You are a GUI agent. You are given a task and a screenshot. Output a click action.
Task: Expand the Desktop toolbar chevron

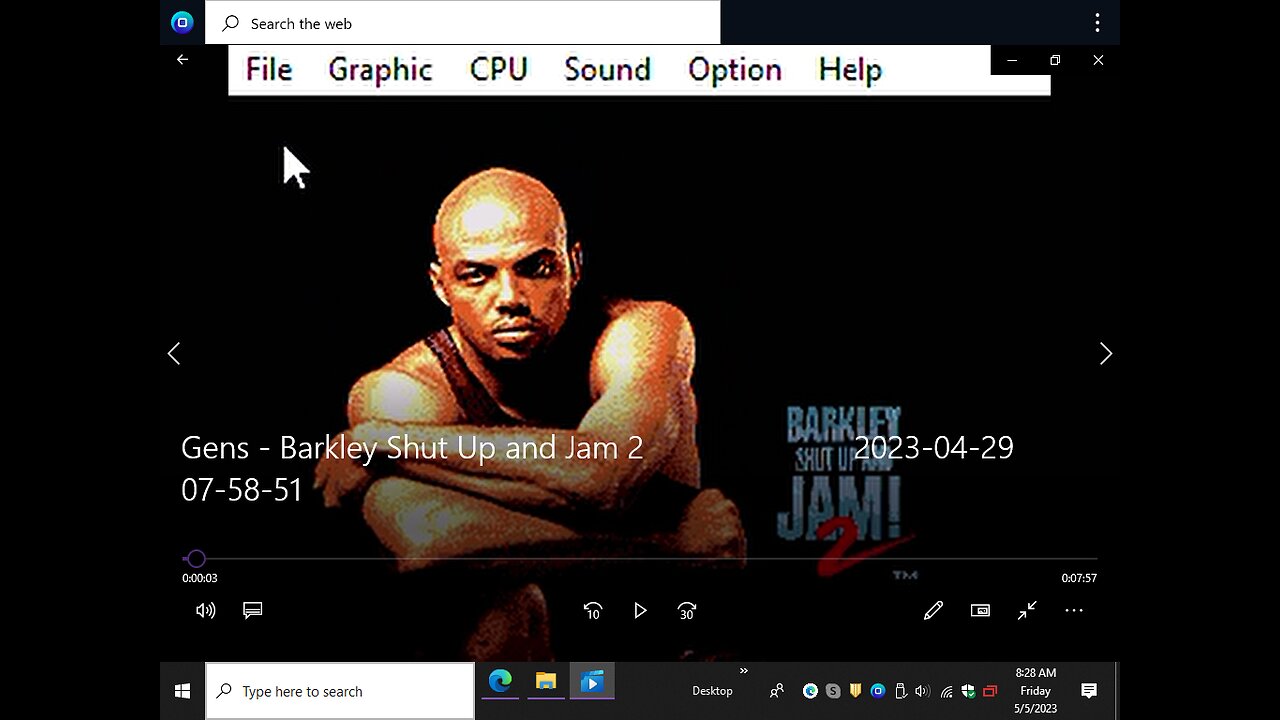(743, 671)
